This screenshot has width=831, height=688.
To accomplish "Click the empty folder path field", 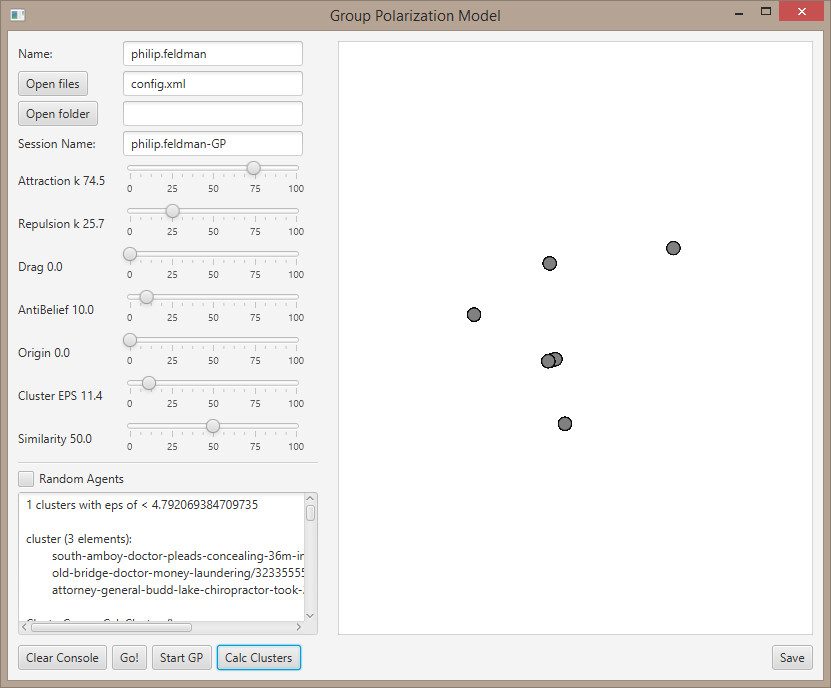I will click(212, 114).
